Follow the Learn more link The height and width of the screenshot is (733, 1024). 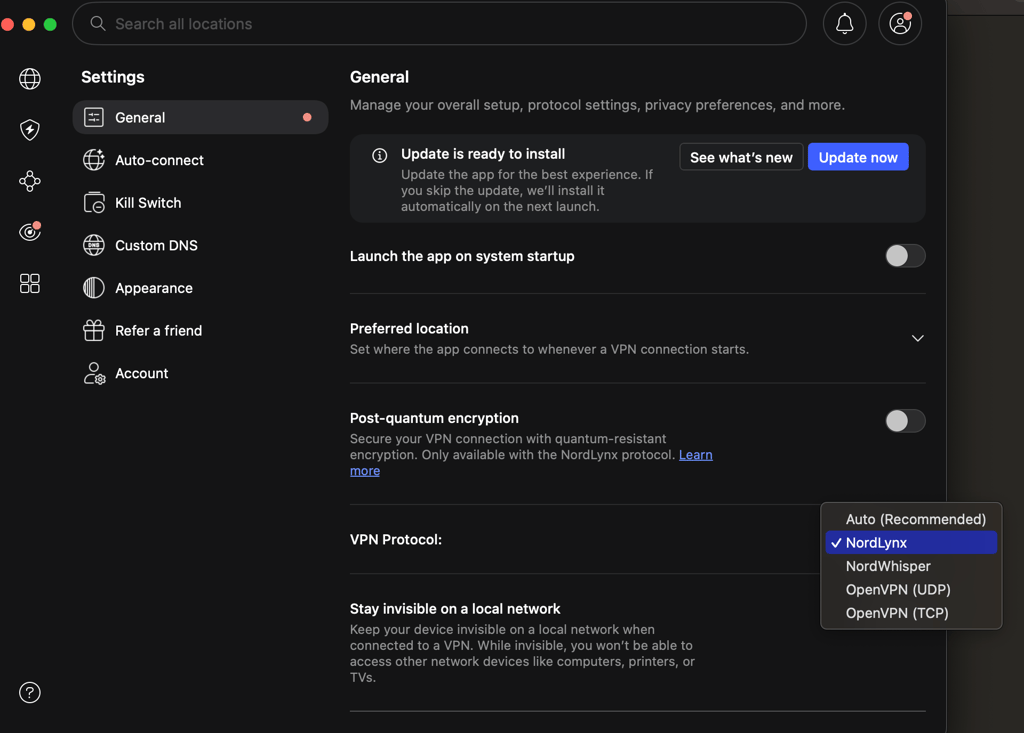[696, 455]
